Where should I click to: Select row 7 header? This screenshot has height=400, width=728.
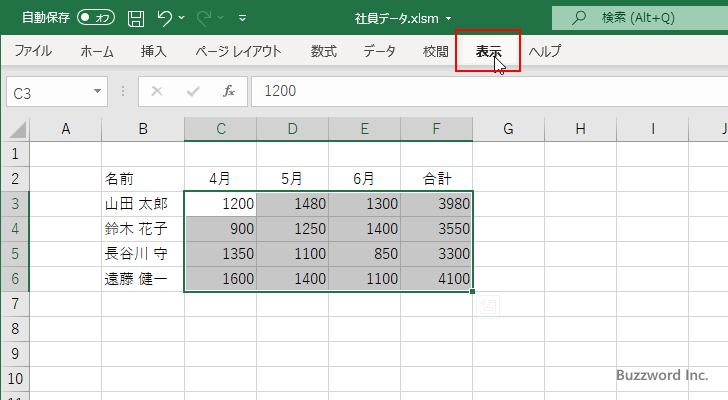[x=15, y=304]
